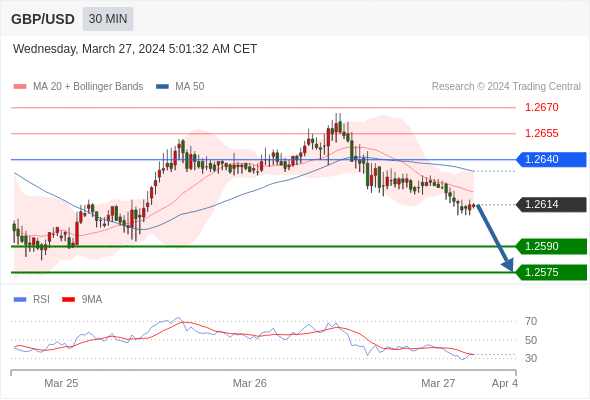590x400 pixels.
Task: Click the RSI 70 axis value
Action: point(531,321)
